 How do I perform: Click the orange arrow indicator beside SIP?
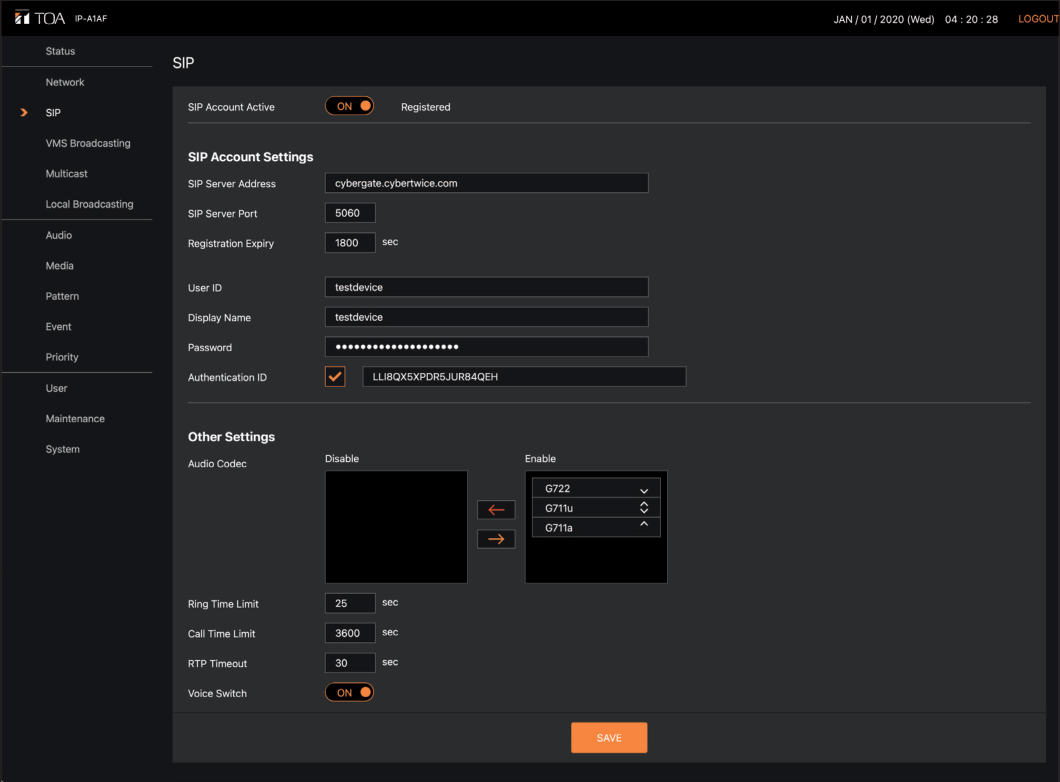click(x=24, y=112)
